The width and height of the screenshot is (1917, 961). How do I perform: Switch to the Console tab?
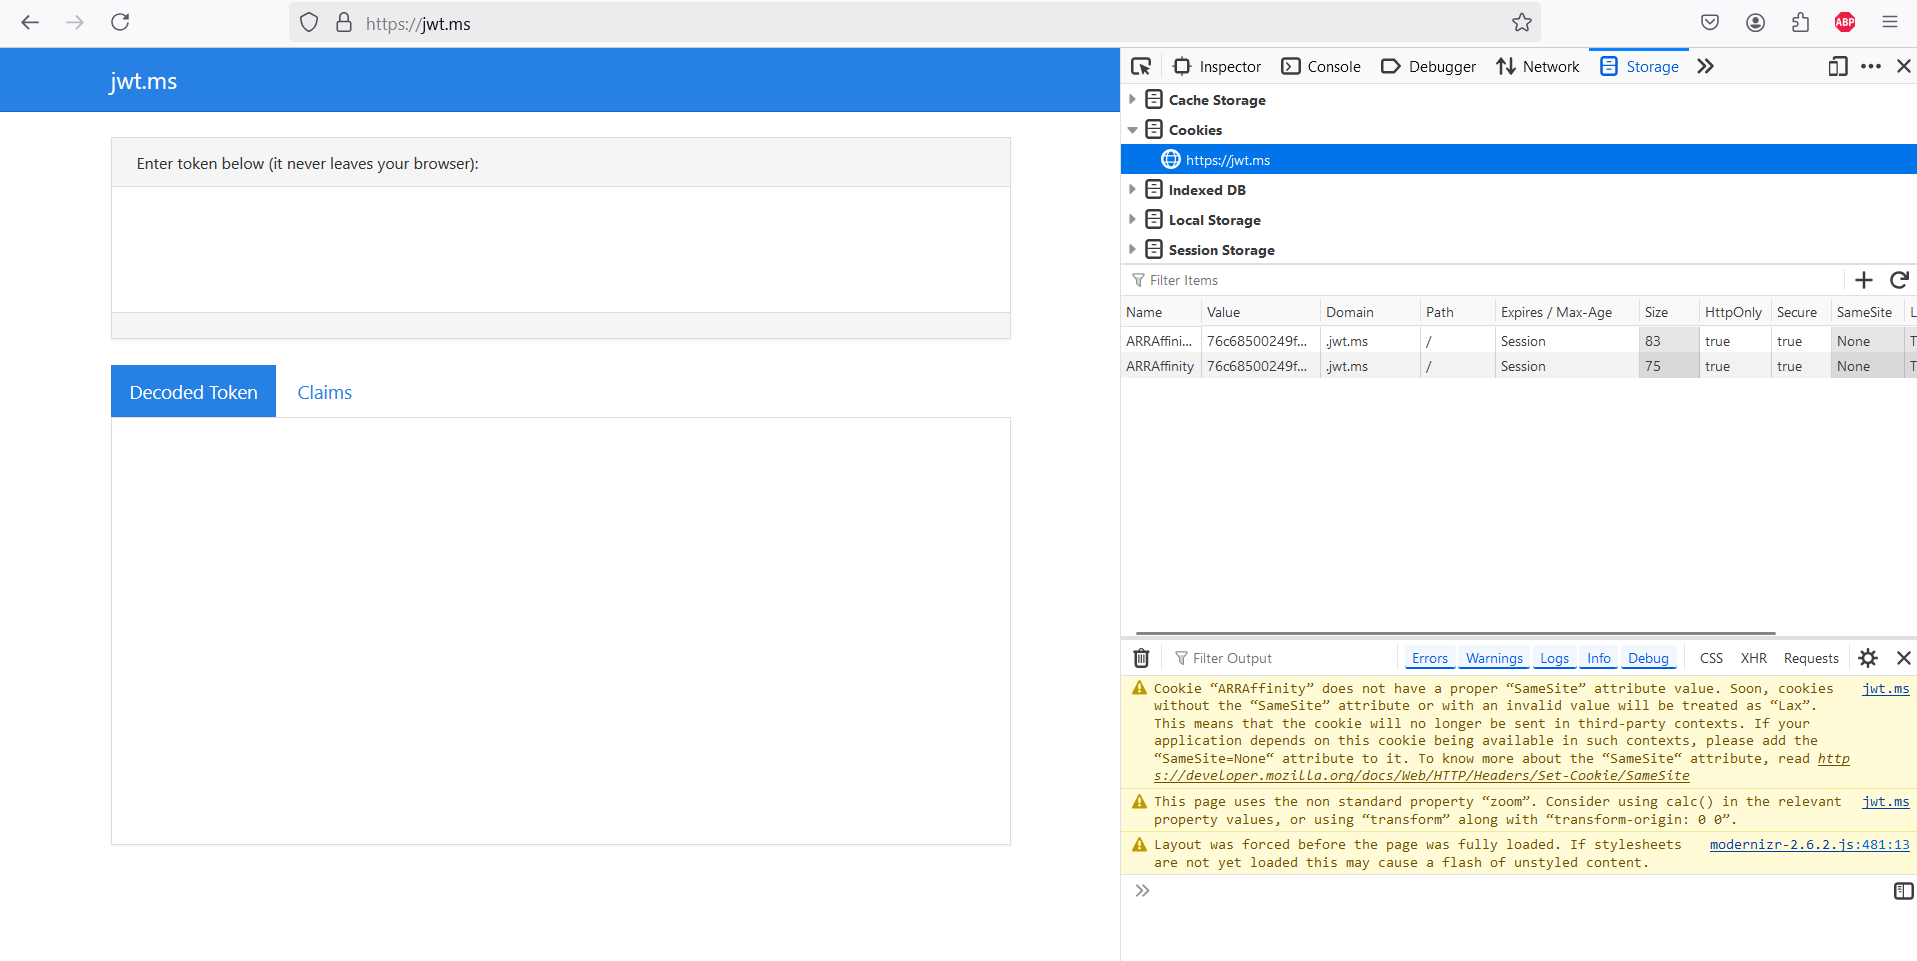[1321, 66]
